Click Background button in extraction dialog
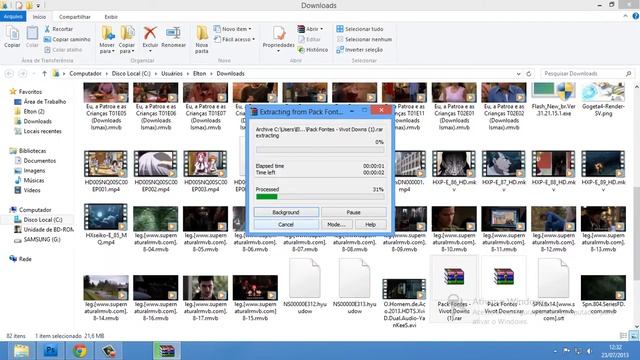The height and width of the screenshot is (360, 640). click(x=286, y=212)
